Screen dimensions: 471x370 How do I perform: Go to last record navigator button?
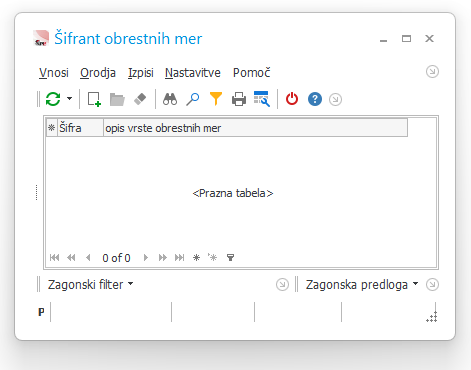pyautogui.click(x=179, y=257)
